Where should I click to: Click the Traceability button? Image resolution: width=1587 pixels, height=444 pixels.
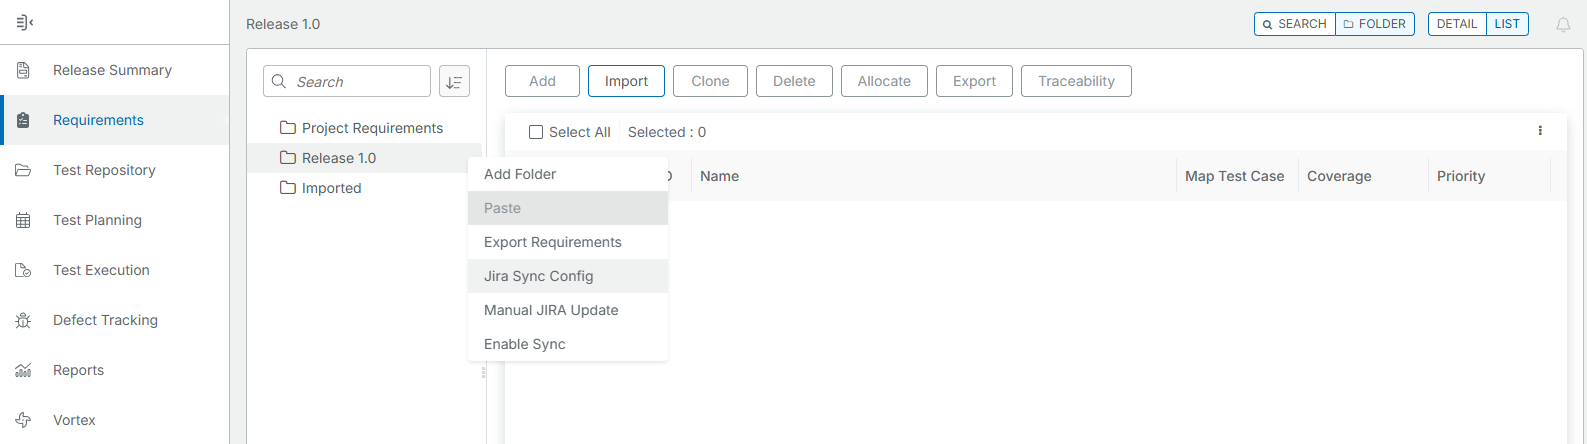click(1076, 81)
